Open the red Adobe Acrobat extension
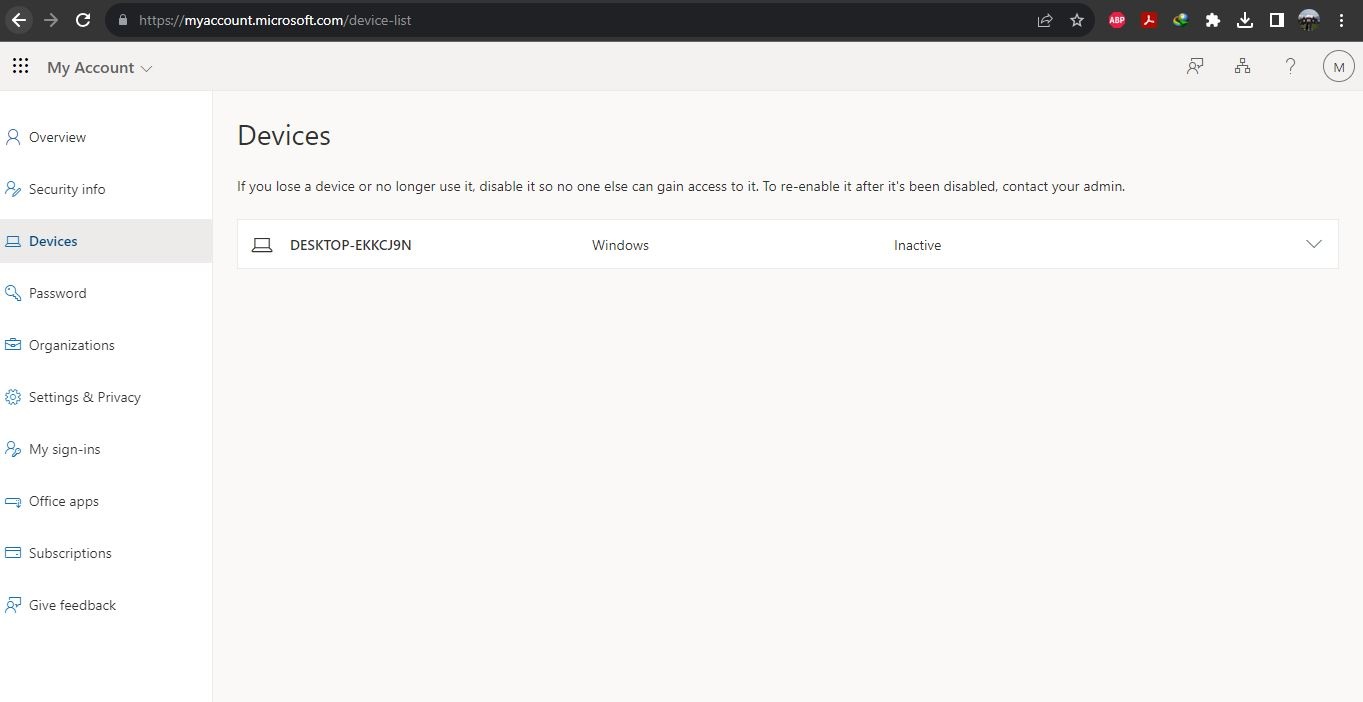The height and width of the screenshot is (702, 1363). pyautogui.click(x=1149, y=20)
